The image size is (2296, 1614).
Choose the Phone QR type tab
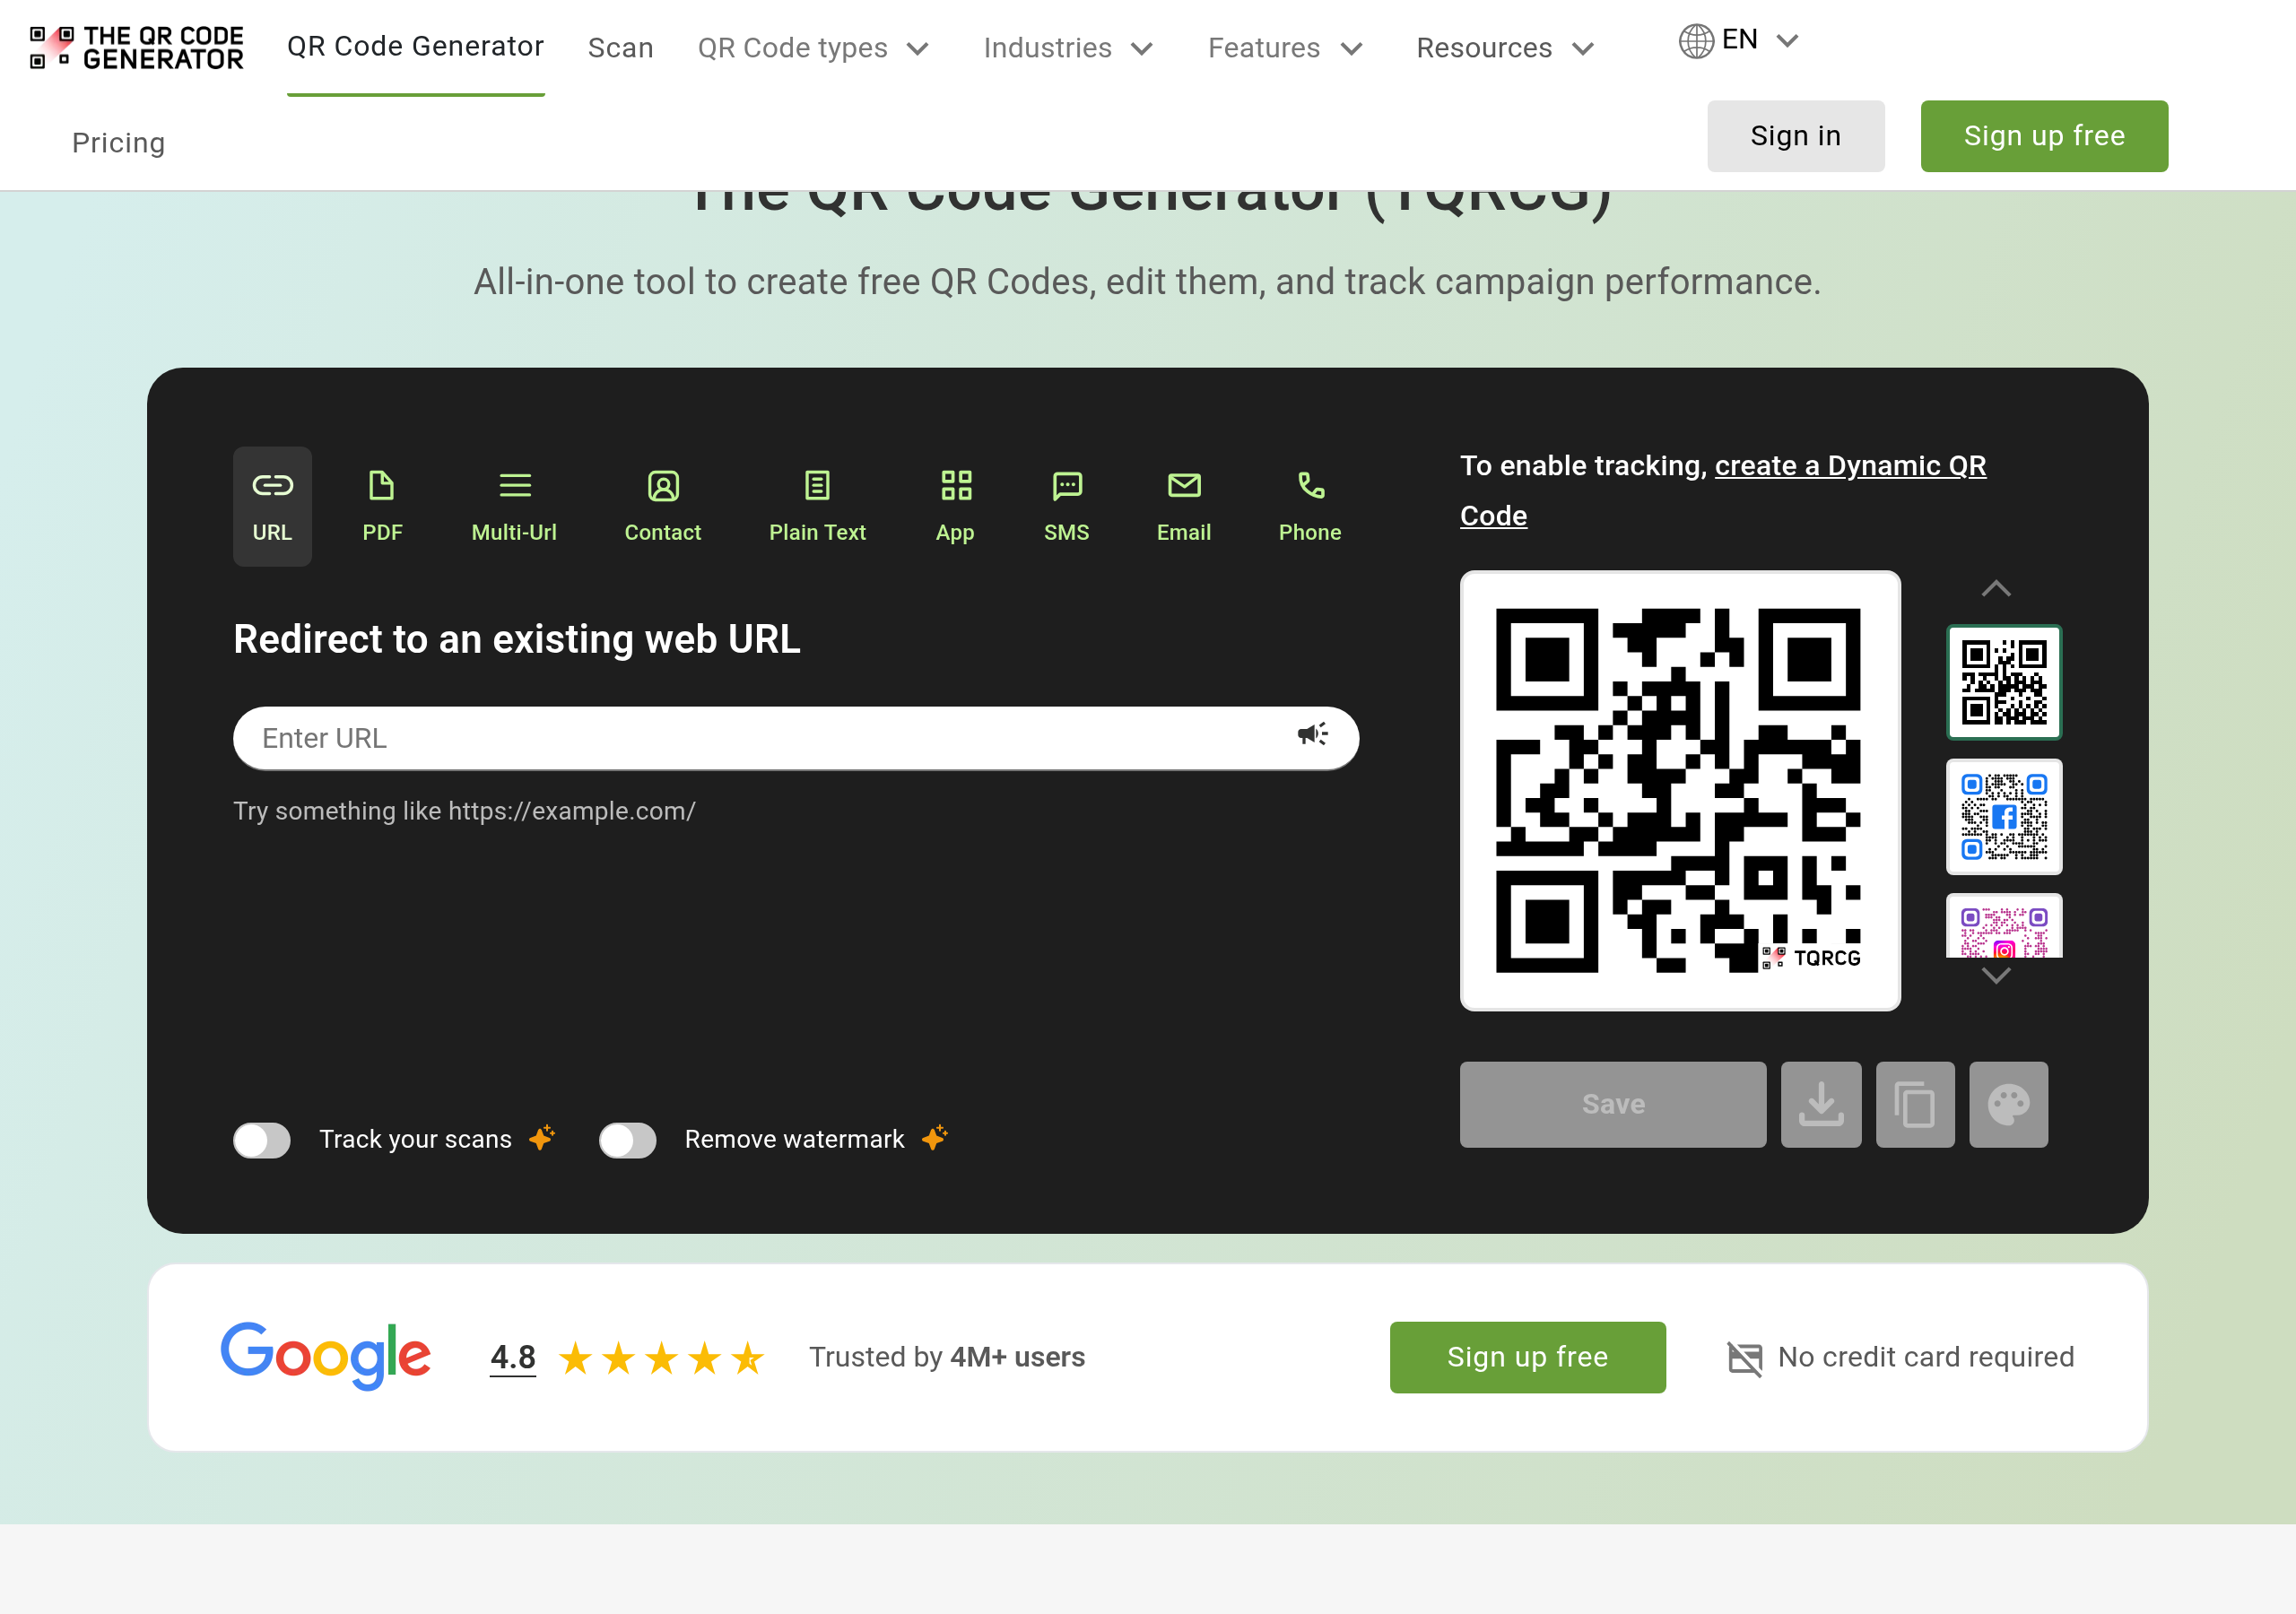tap(1310, 506)
